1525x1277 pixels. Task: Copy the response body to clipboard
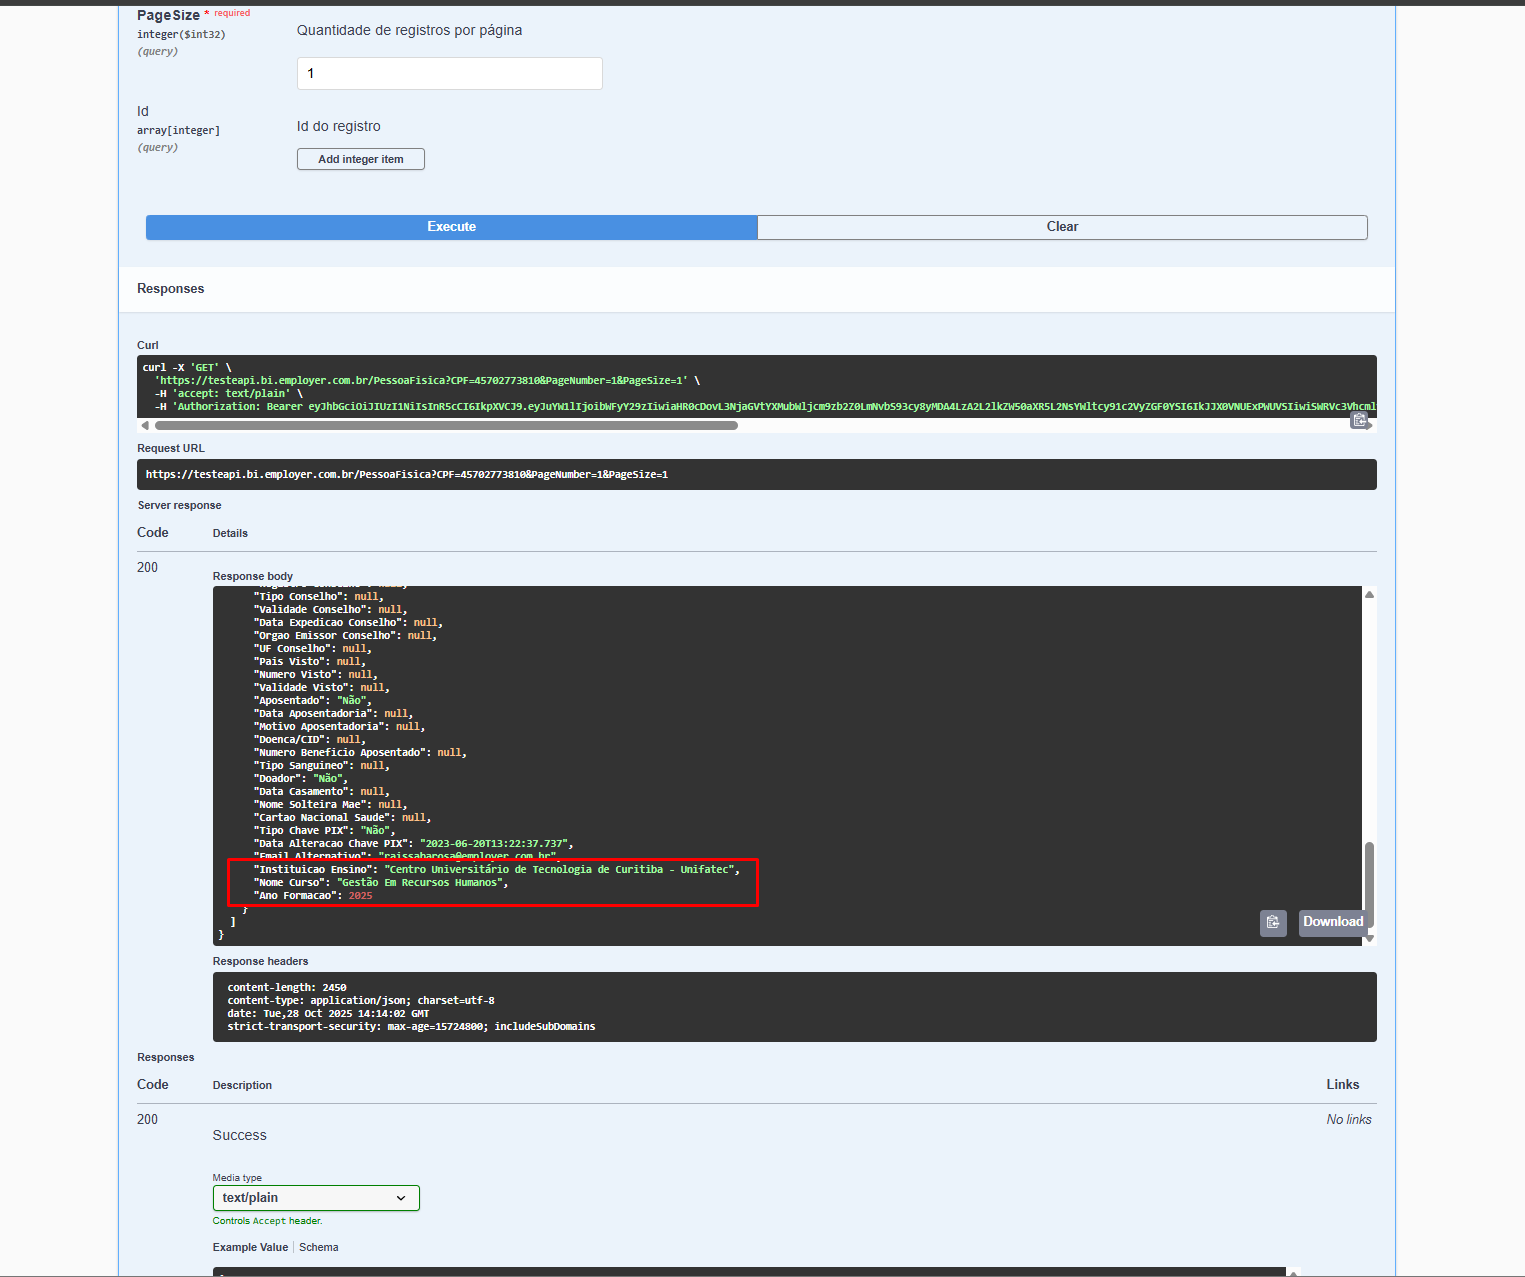tap(1273, 922)
